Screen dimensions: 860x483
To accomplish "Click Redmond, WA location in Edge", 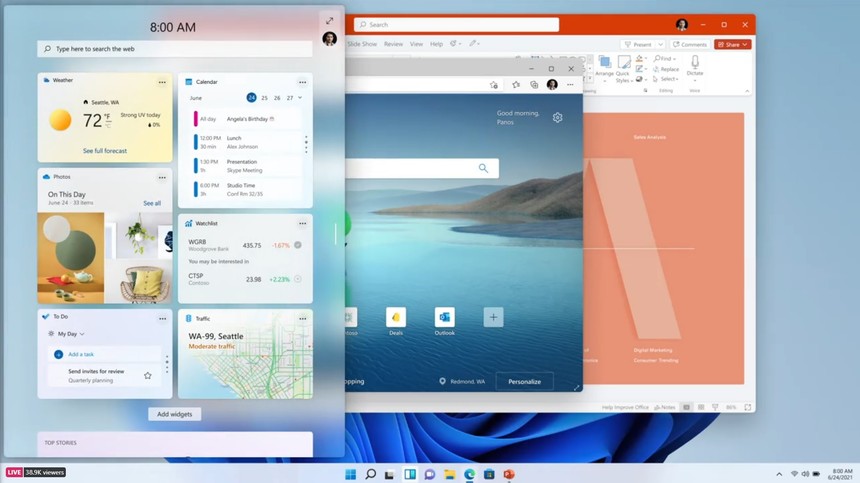I will 462,382.
